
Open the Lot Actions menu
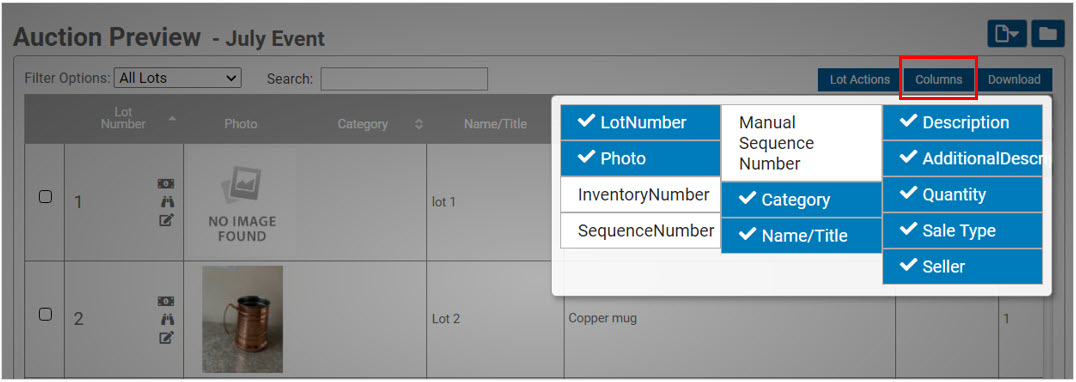859,80
